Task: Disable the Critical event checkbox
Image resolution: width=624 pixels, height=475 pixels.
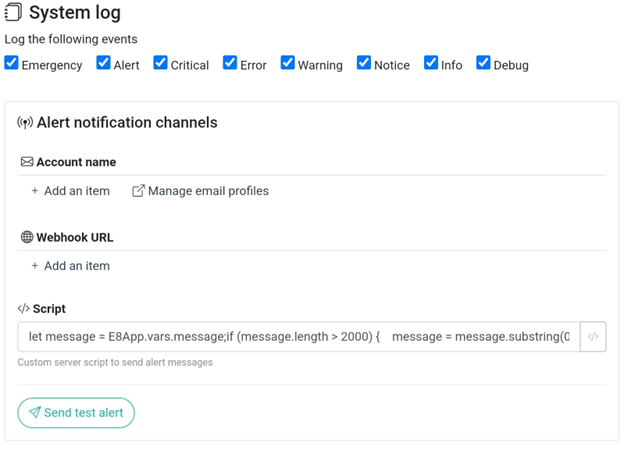Action: tap(160, 63)
